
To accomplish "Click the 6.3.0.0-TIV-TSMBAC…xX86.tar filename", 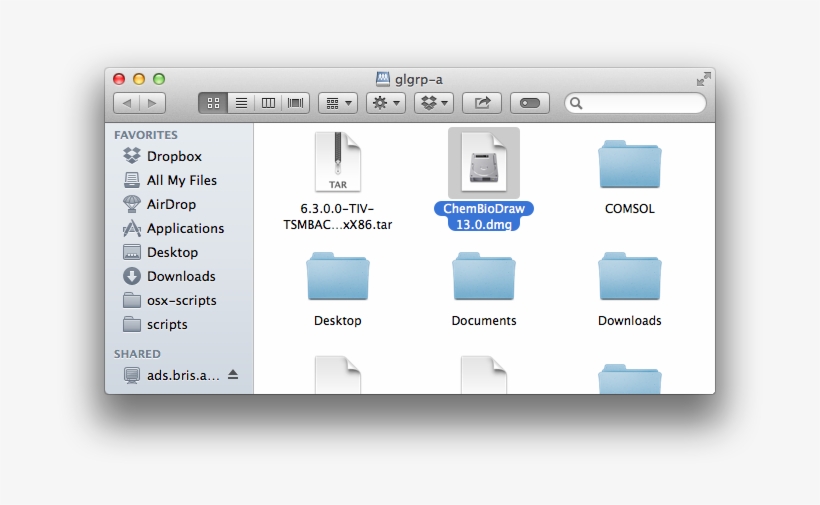I will tap(338, 216).
